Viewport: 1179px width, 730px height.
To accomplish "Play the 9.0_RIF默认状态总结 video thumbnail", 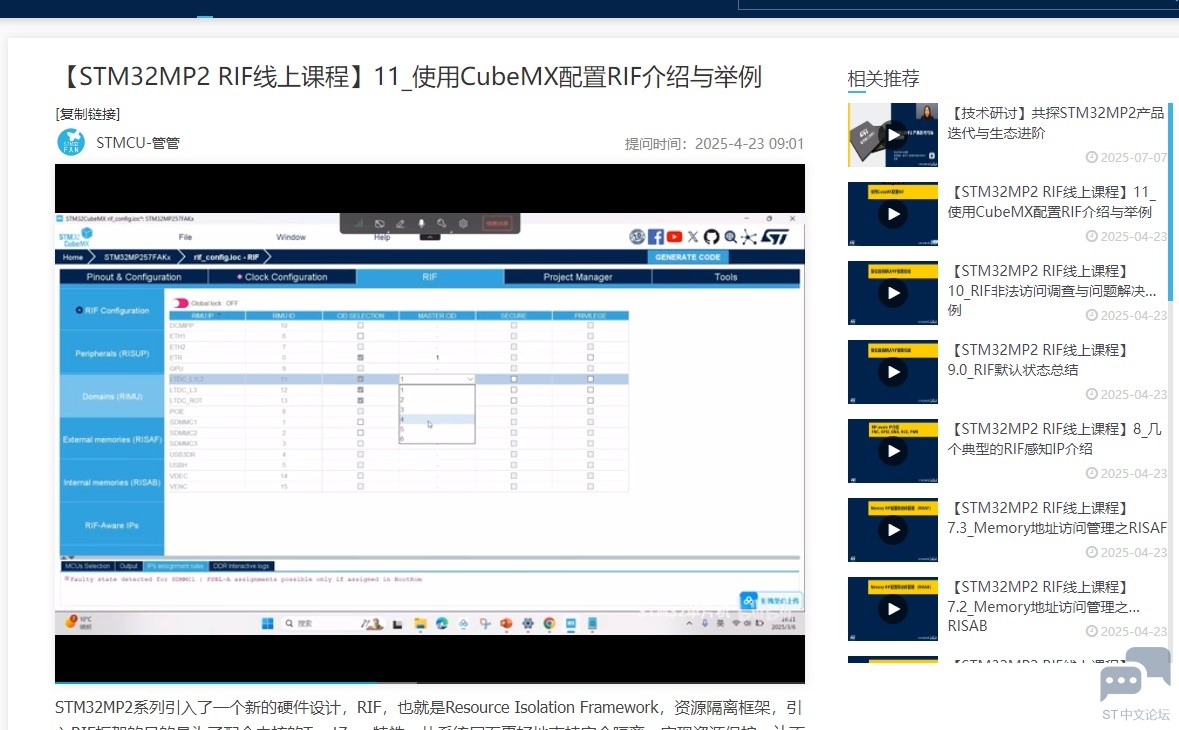I will pyautogui.click(x=893, y=371).
